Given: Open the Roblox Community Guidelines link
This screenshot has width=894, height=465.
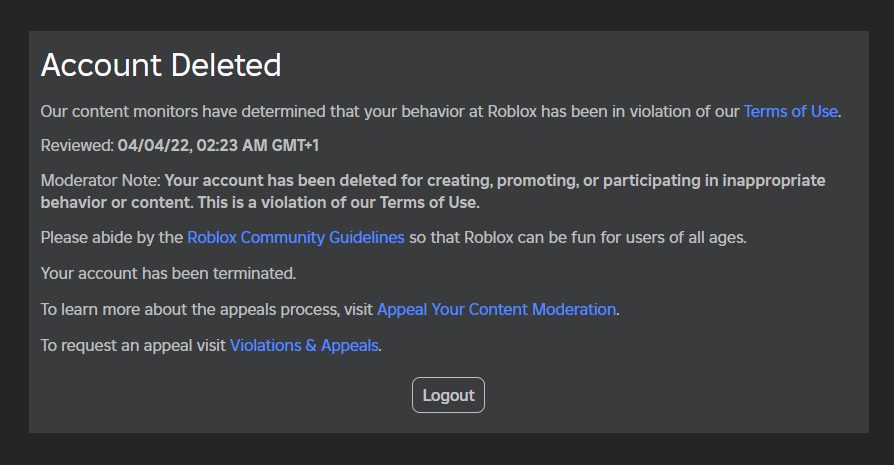Looking at the screenshot, I should (x=296, y=238).
